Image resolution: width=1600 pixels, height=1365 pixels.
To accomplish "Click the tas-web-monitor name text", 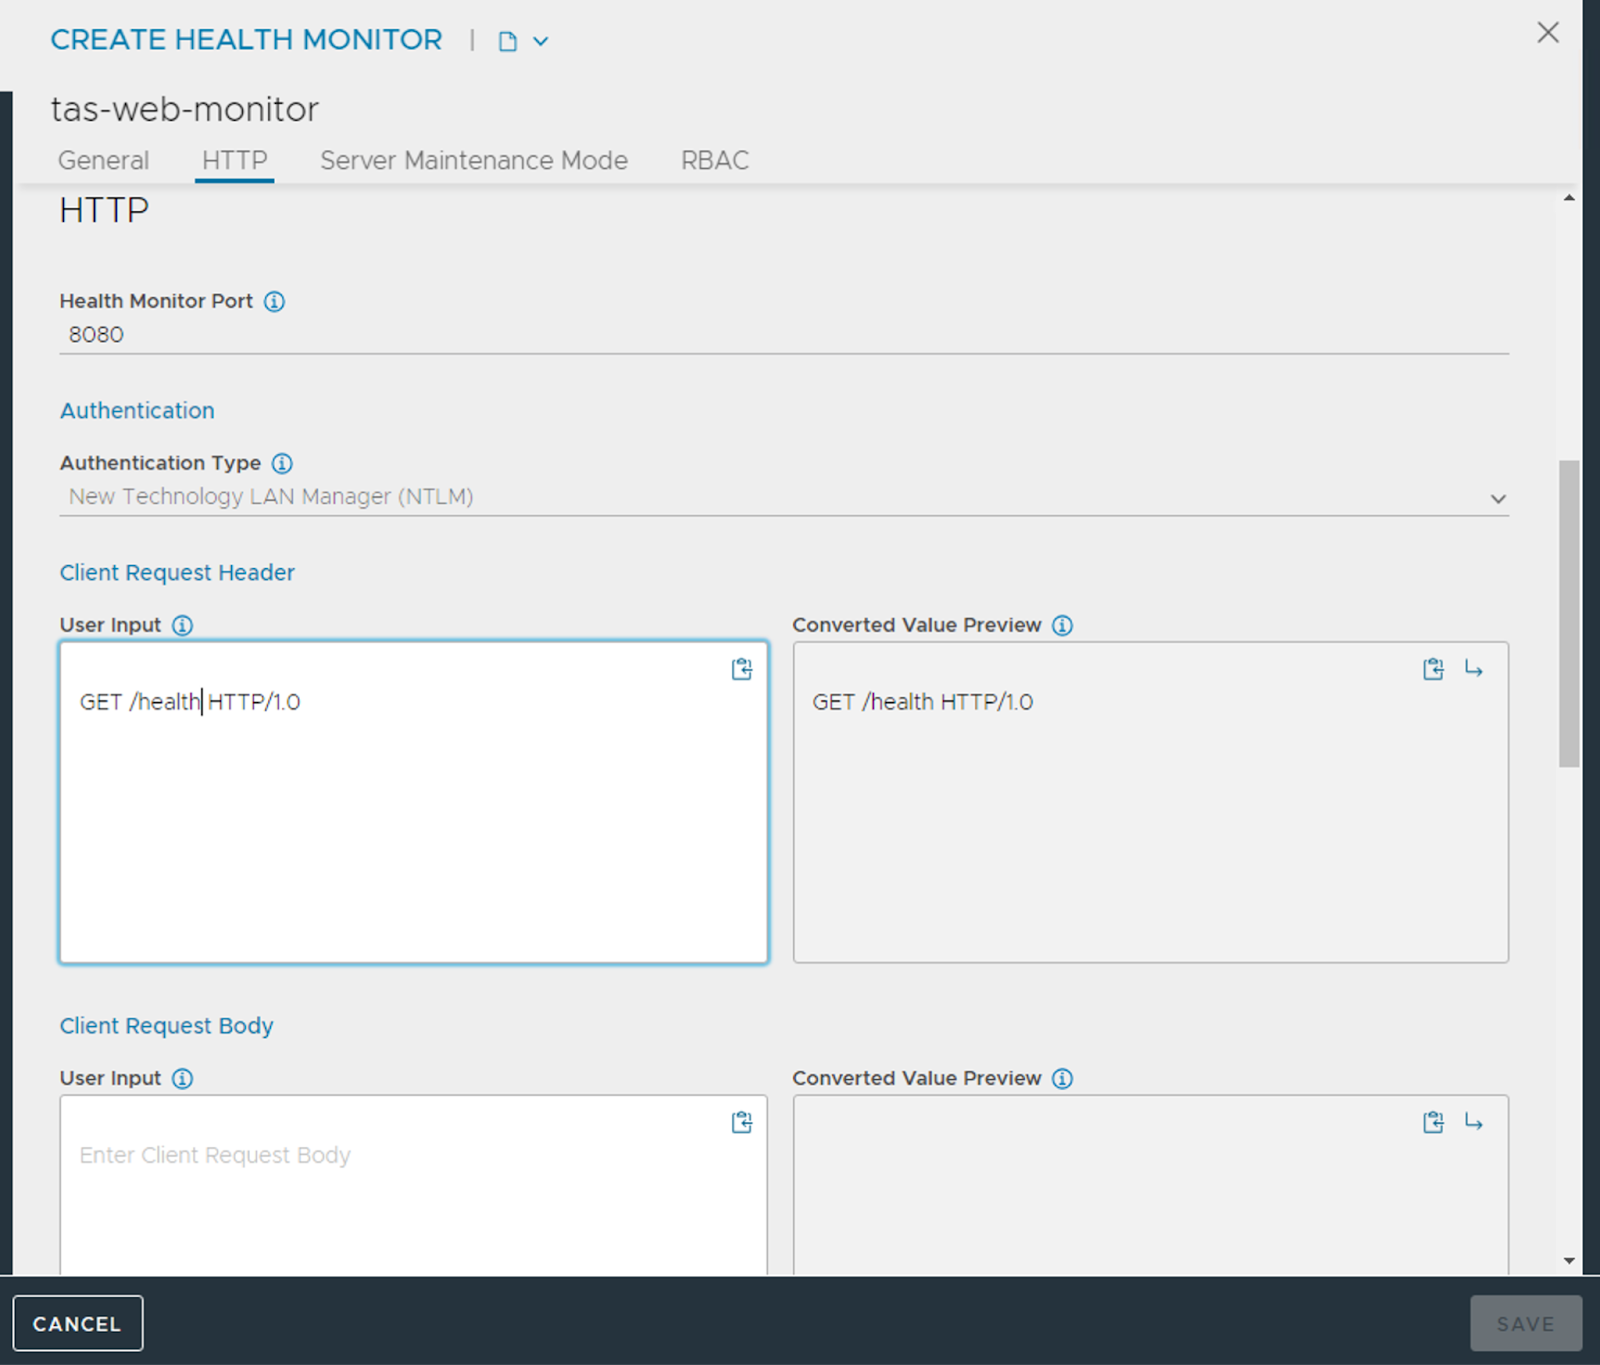I will point(185,109).
